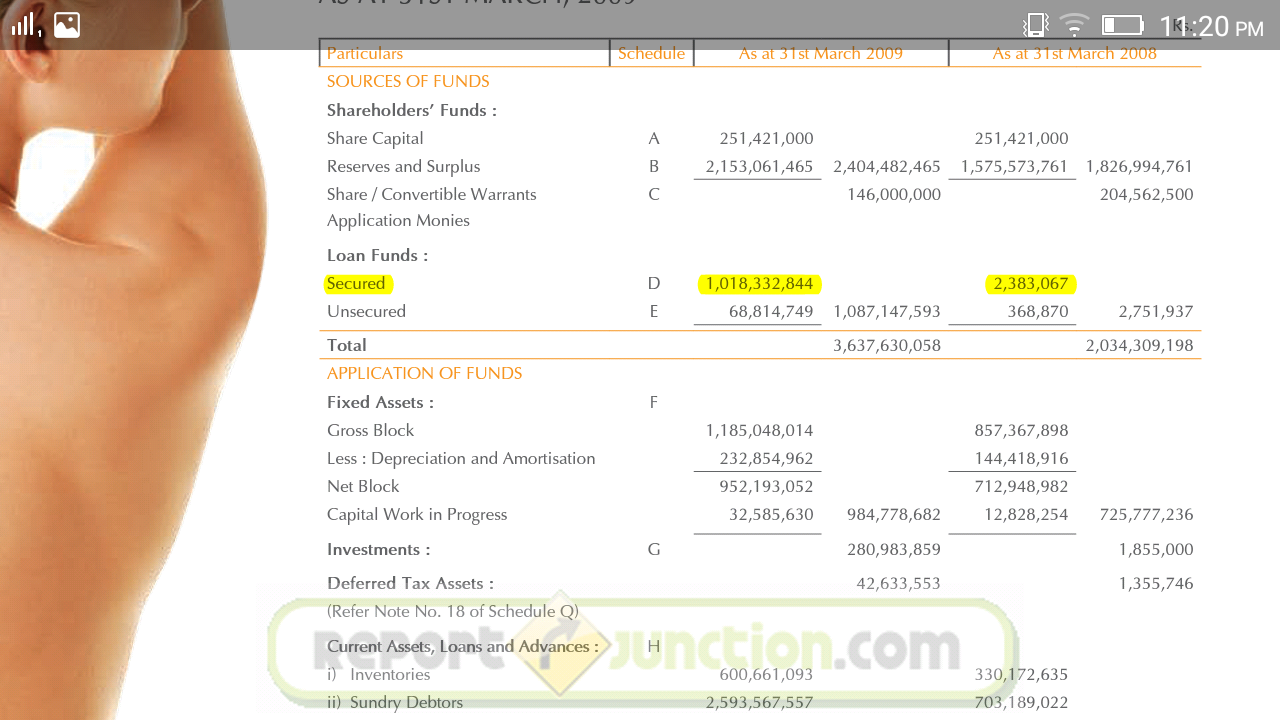Select the 'Schedule' column header
Screen dimensions: 1280x720
(x=651, y=53)
